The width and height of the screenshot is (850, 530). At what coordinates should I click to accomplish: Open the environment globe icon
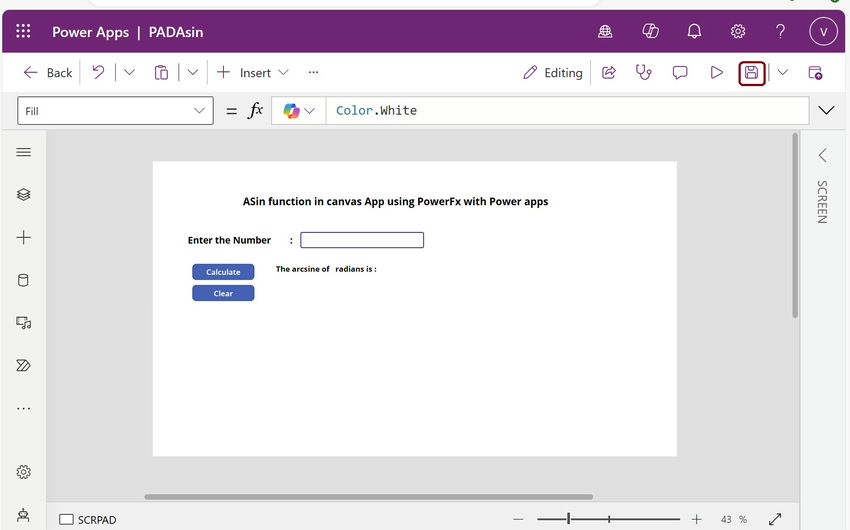605,32
